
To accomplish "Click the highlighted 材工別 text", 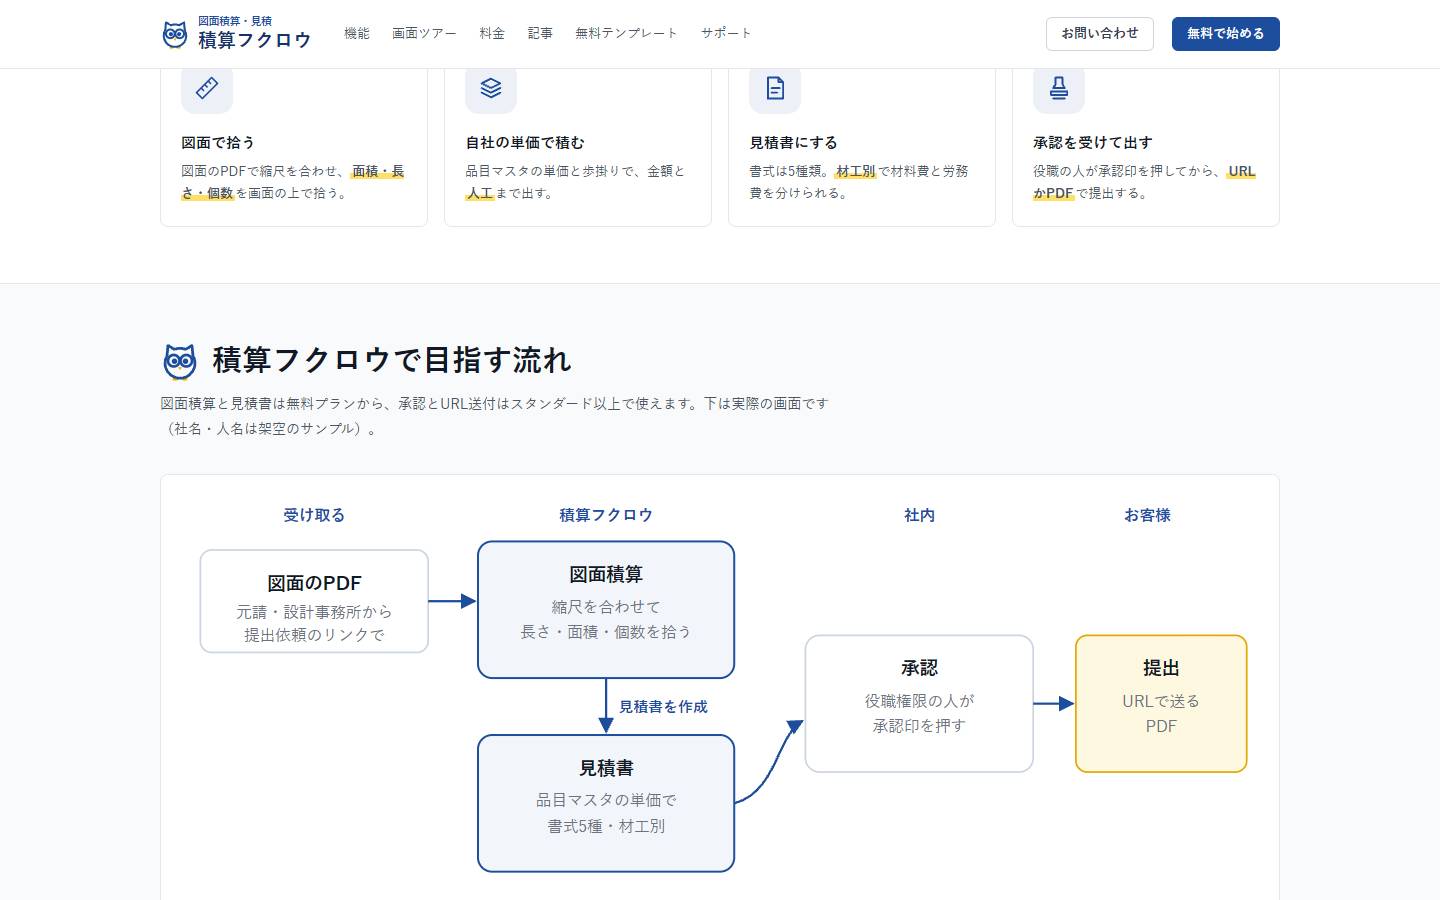I will pos(855,171).
